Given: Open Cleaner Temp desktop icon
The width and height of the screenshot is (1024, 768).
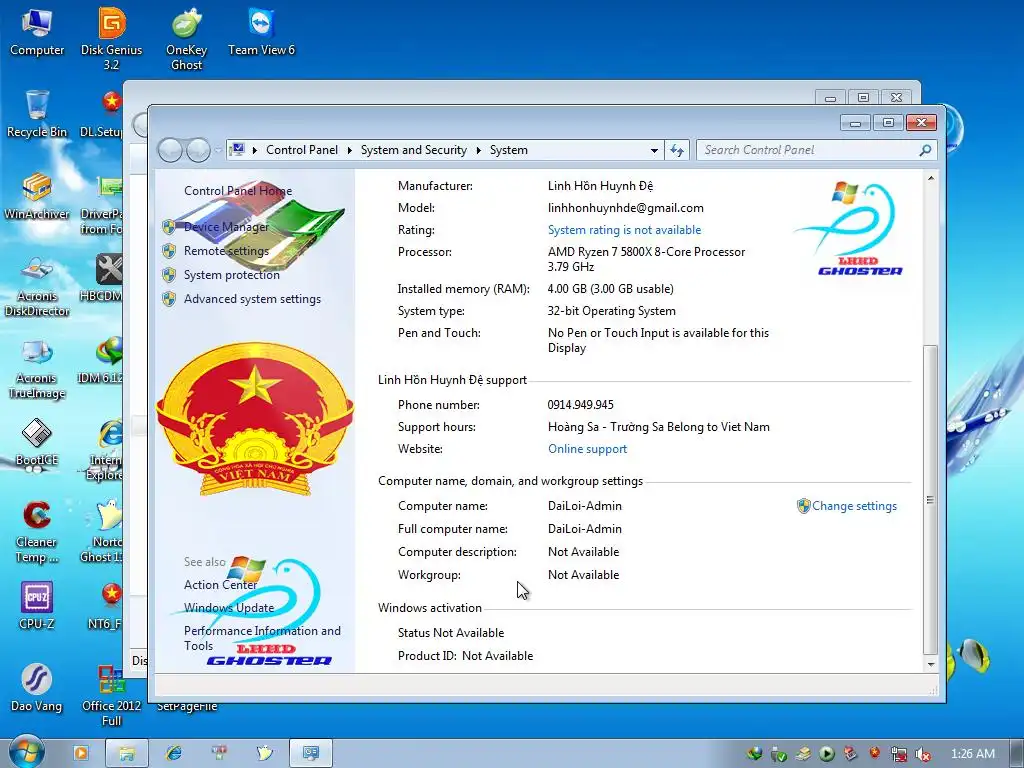Looking at the screenshot, I should point(37,532).
